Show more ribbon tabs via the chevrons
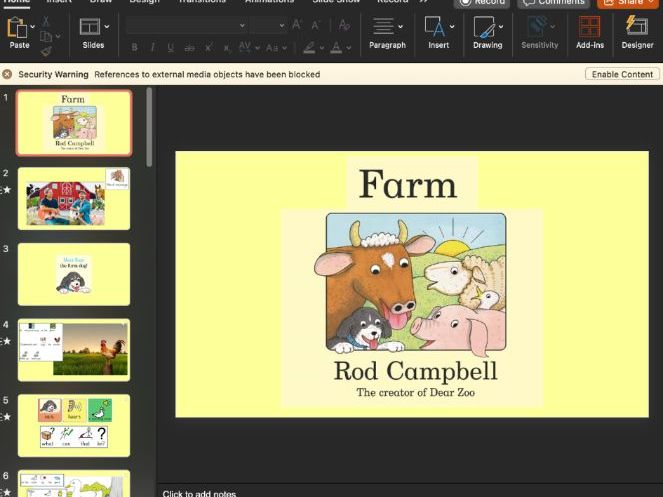Screen dimensions: 663x497 tap(424, 2)
